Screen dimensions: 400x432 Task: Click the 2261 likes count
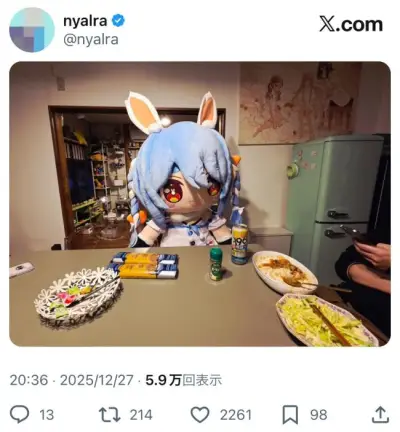(x=236, y=415)
